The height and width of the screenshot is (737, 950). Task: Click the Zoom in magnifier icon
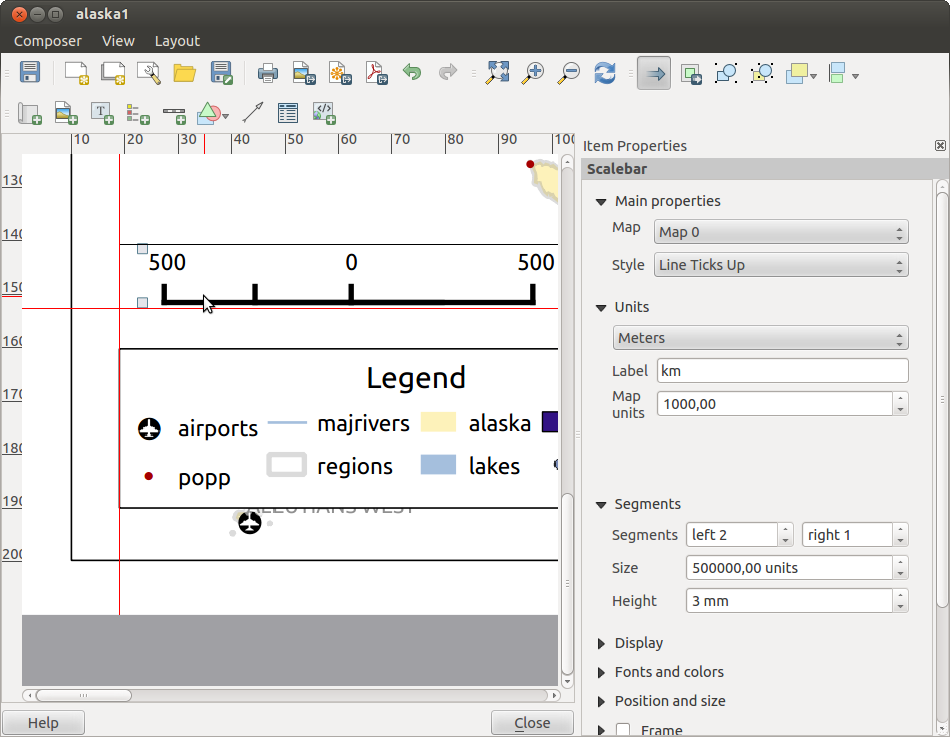click(x=534, y=72)
